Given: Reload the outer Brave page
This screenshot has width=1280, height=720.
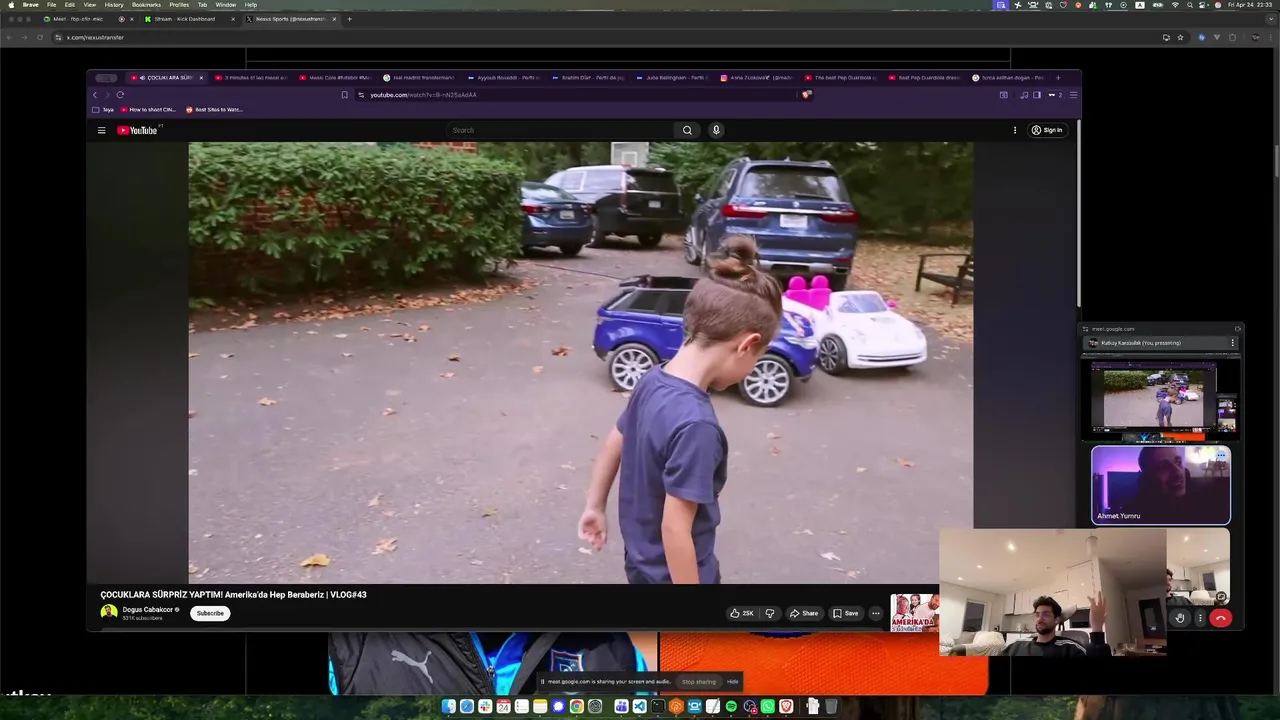Looking at the screenshot, I should [x=40, y=37].
